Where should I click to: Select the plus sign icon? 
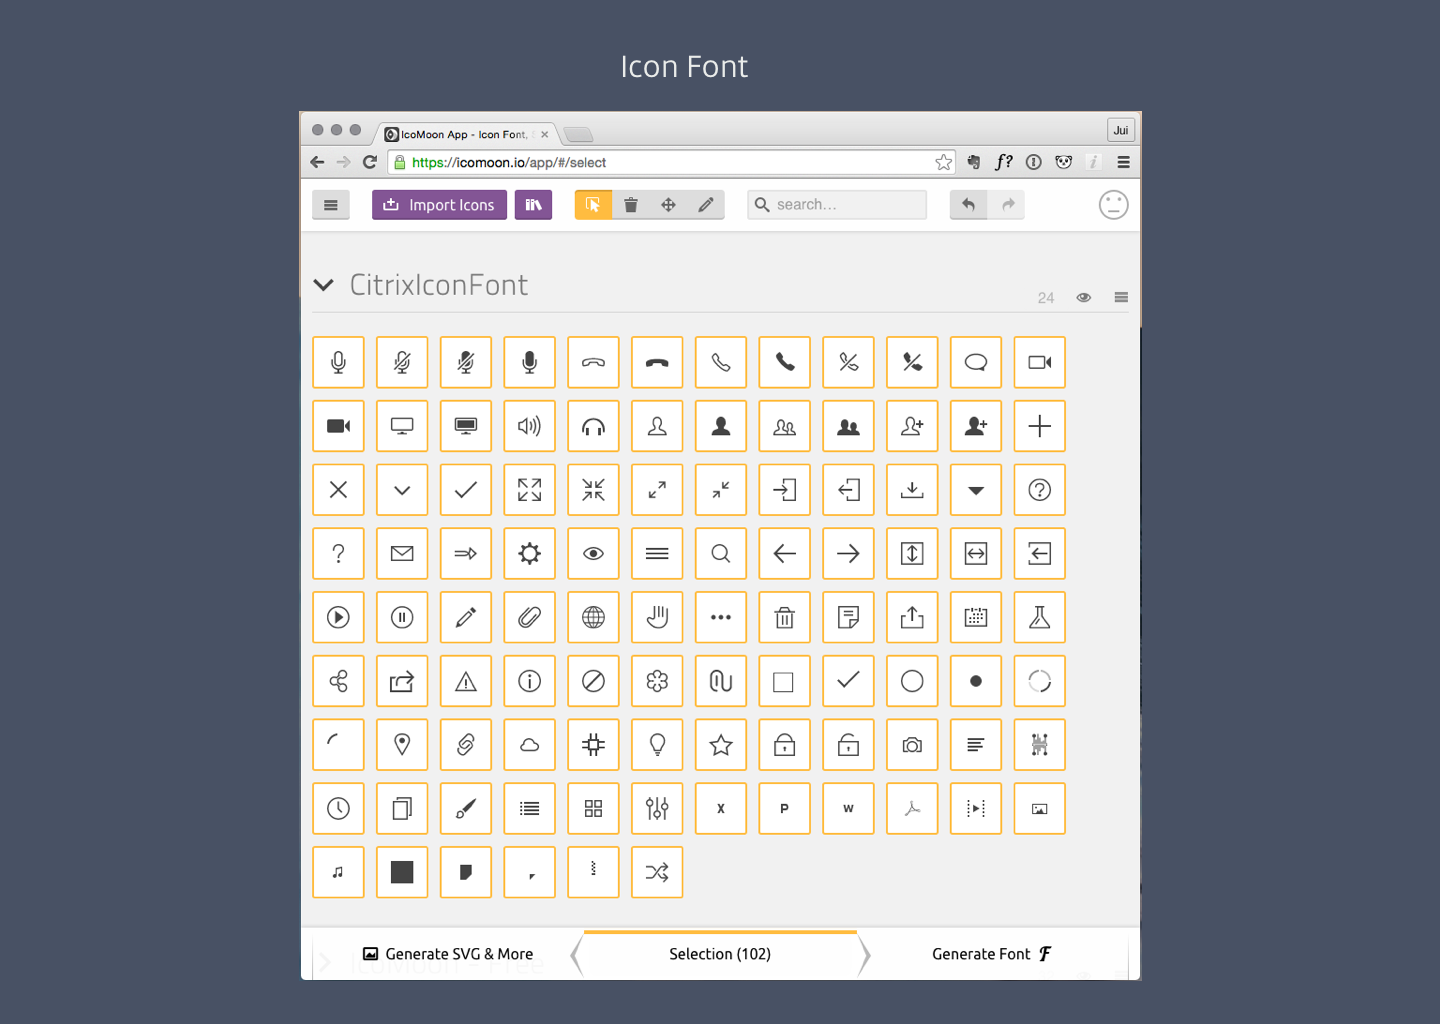point(1040,426)
